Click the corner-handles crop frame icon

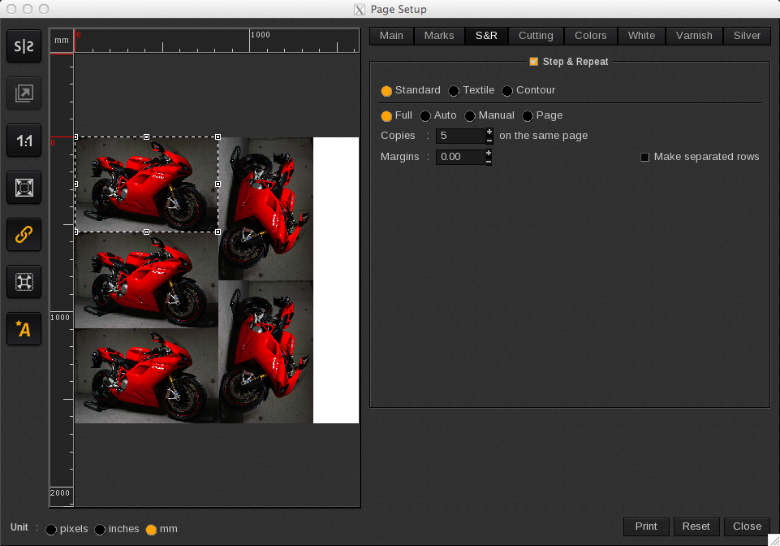coord(24,282)
